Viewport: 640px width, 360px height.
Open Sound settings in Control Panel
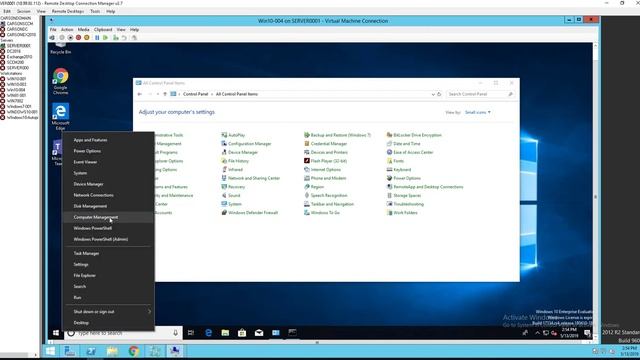point(231,196)
